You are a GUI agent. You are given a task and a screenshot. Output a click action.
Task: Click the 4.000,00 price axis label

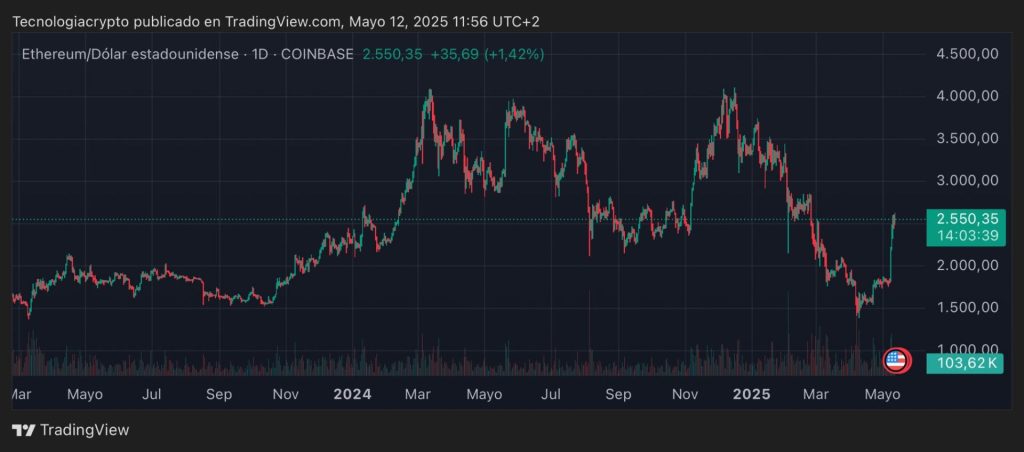tap(968, 96)
